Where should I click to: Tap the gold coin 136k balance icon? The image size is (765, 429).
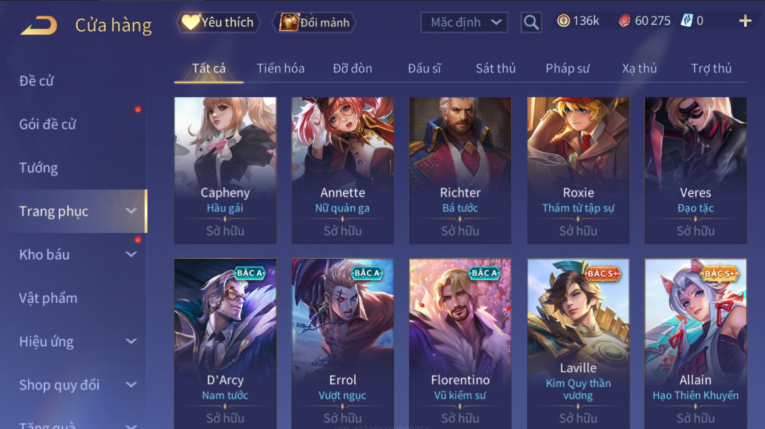[x=564, y=20]
